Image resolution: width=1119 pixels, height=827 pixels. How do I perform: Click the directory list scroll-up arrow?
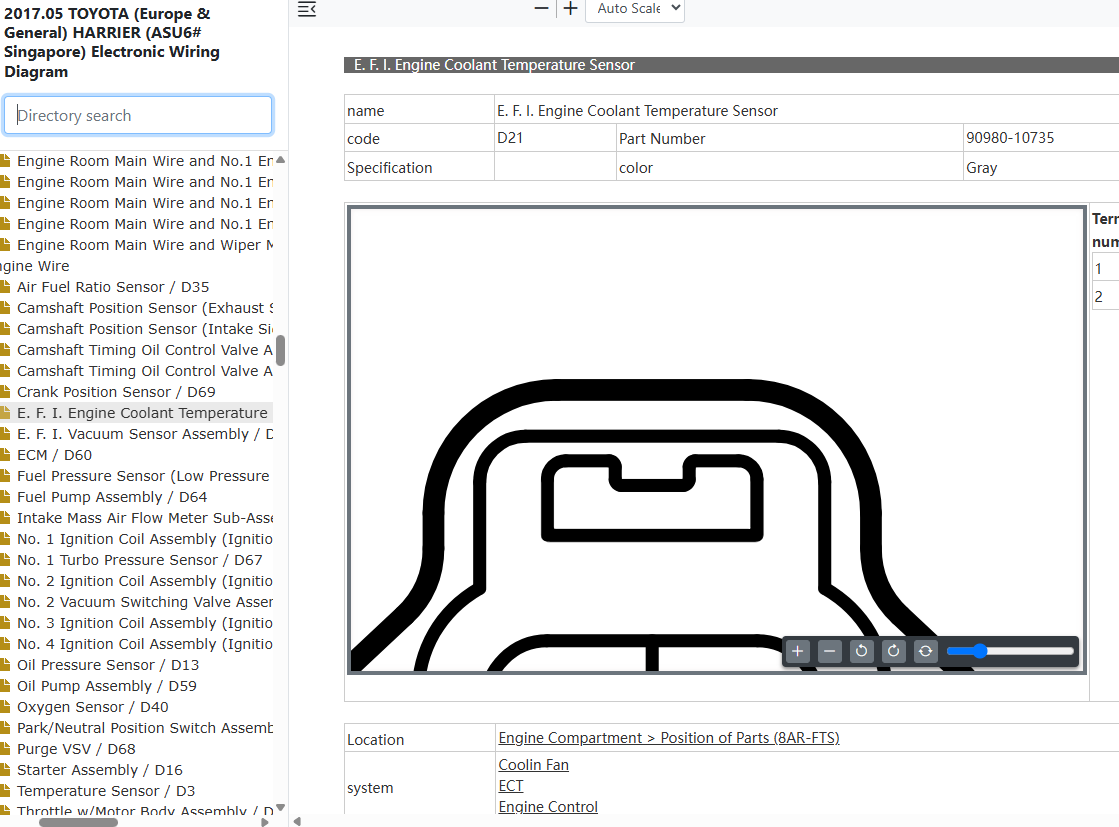[x=280, y=160]
